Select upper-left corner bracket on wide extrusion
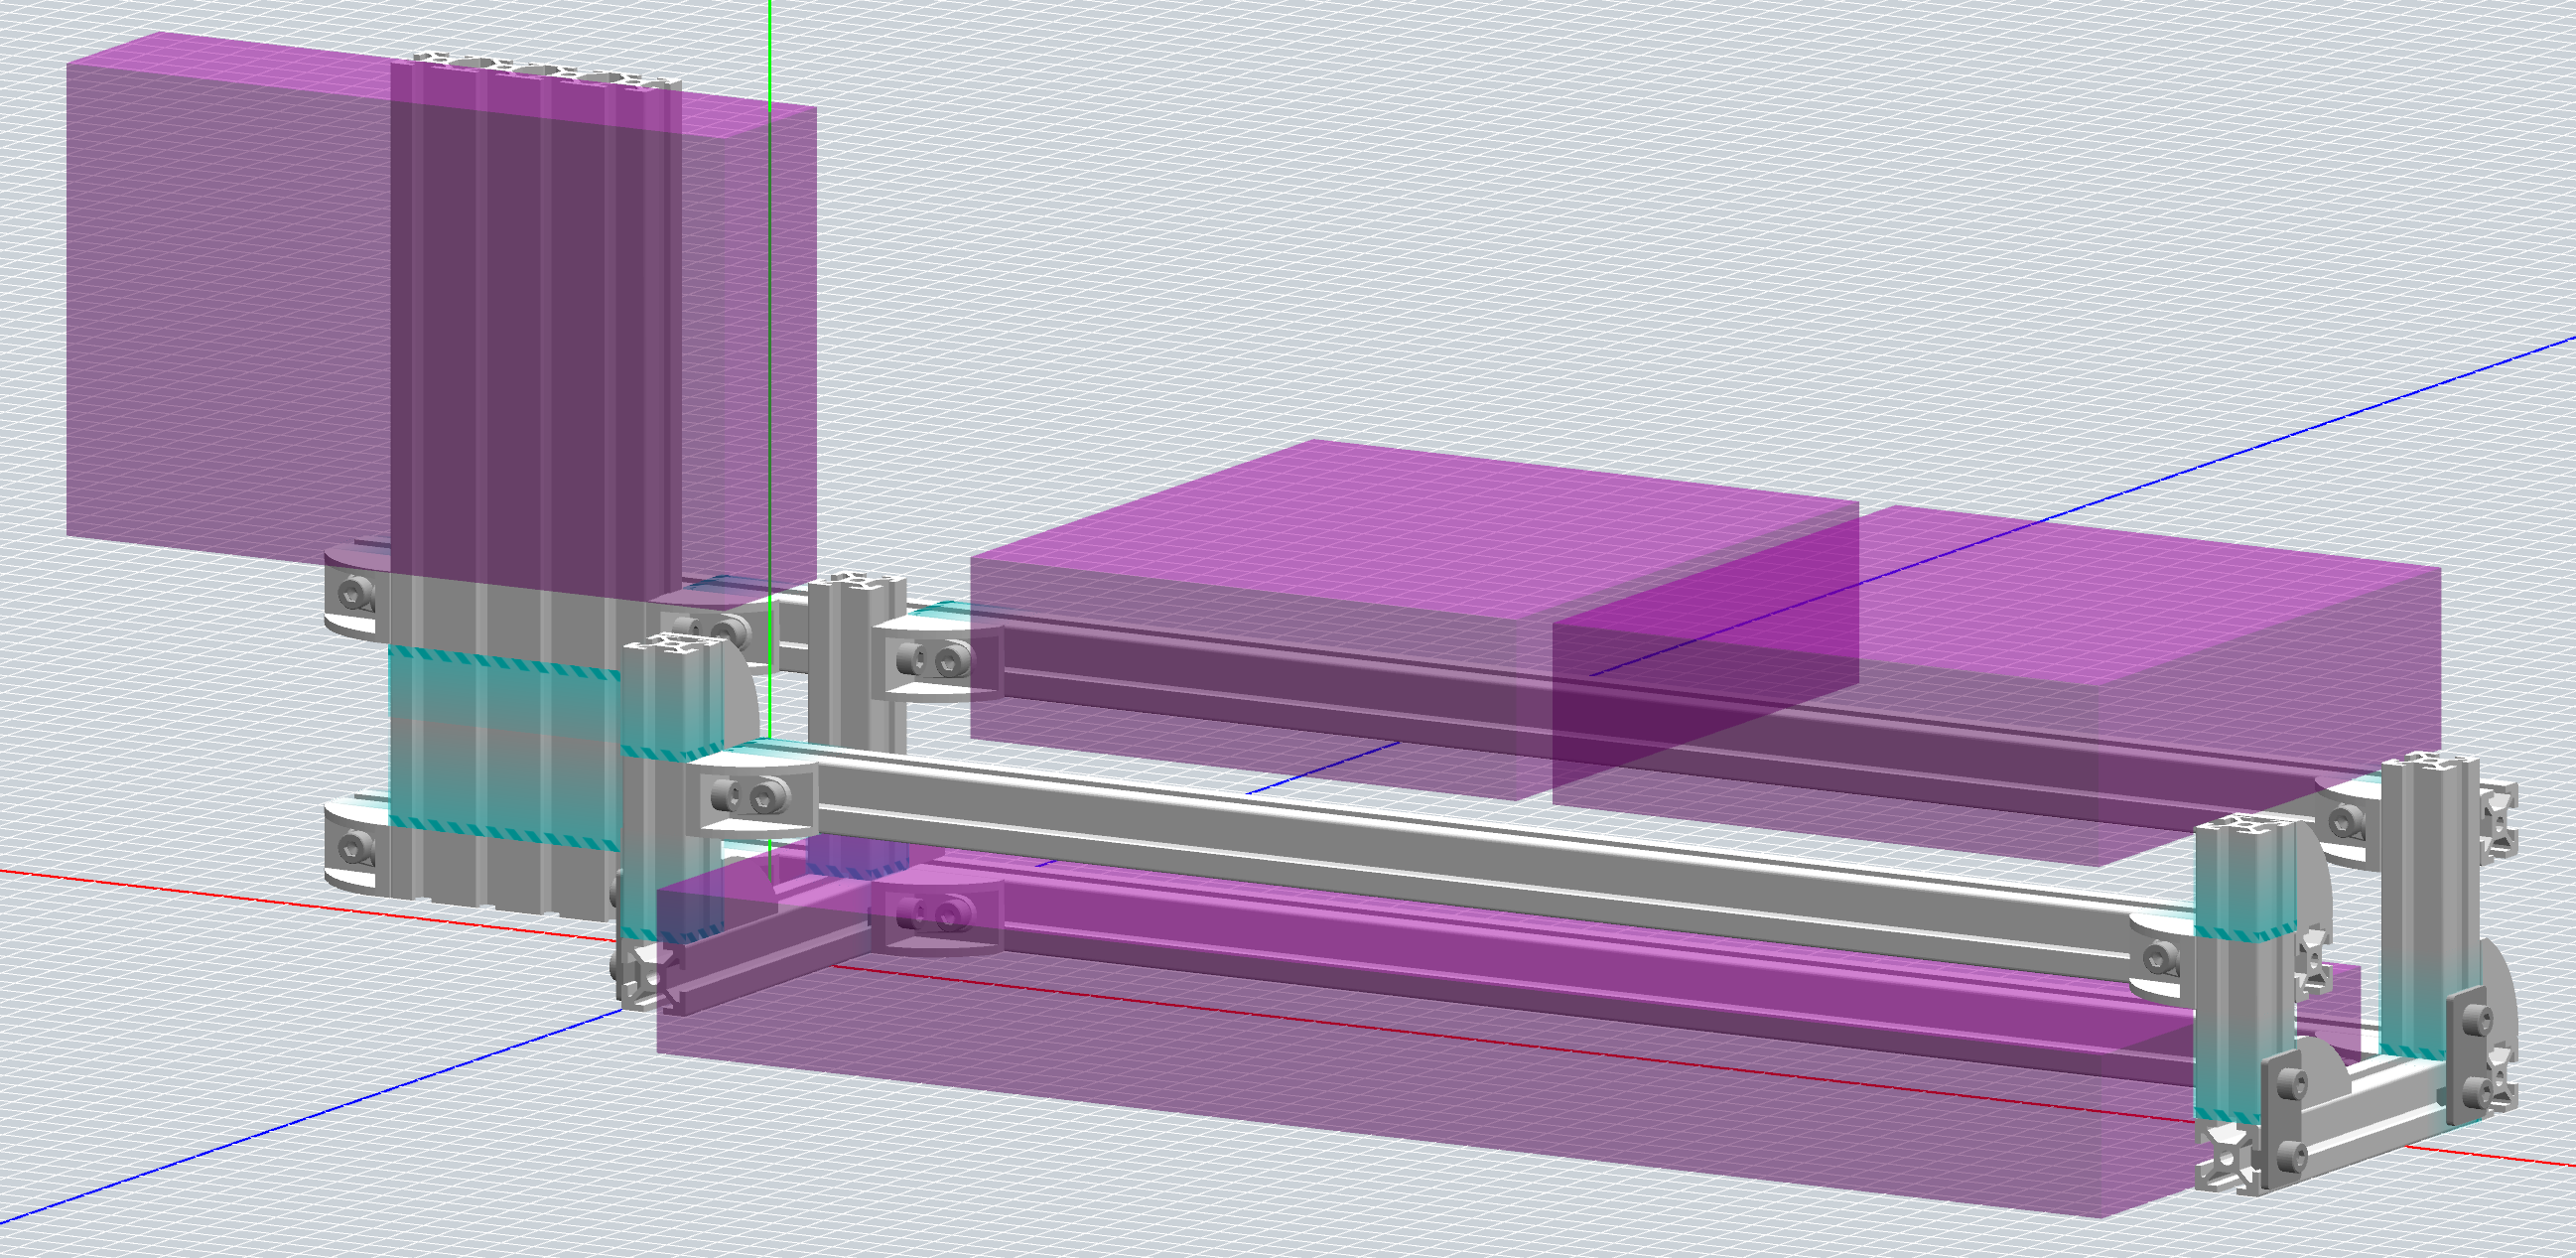Viewport: 2576px width, 1258px height. tap(352, 592)
